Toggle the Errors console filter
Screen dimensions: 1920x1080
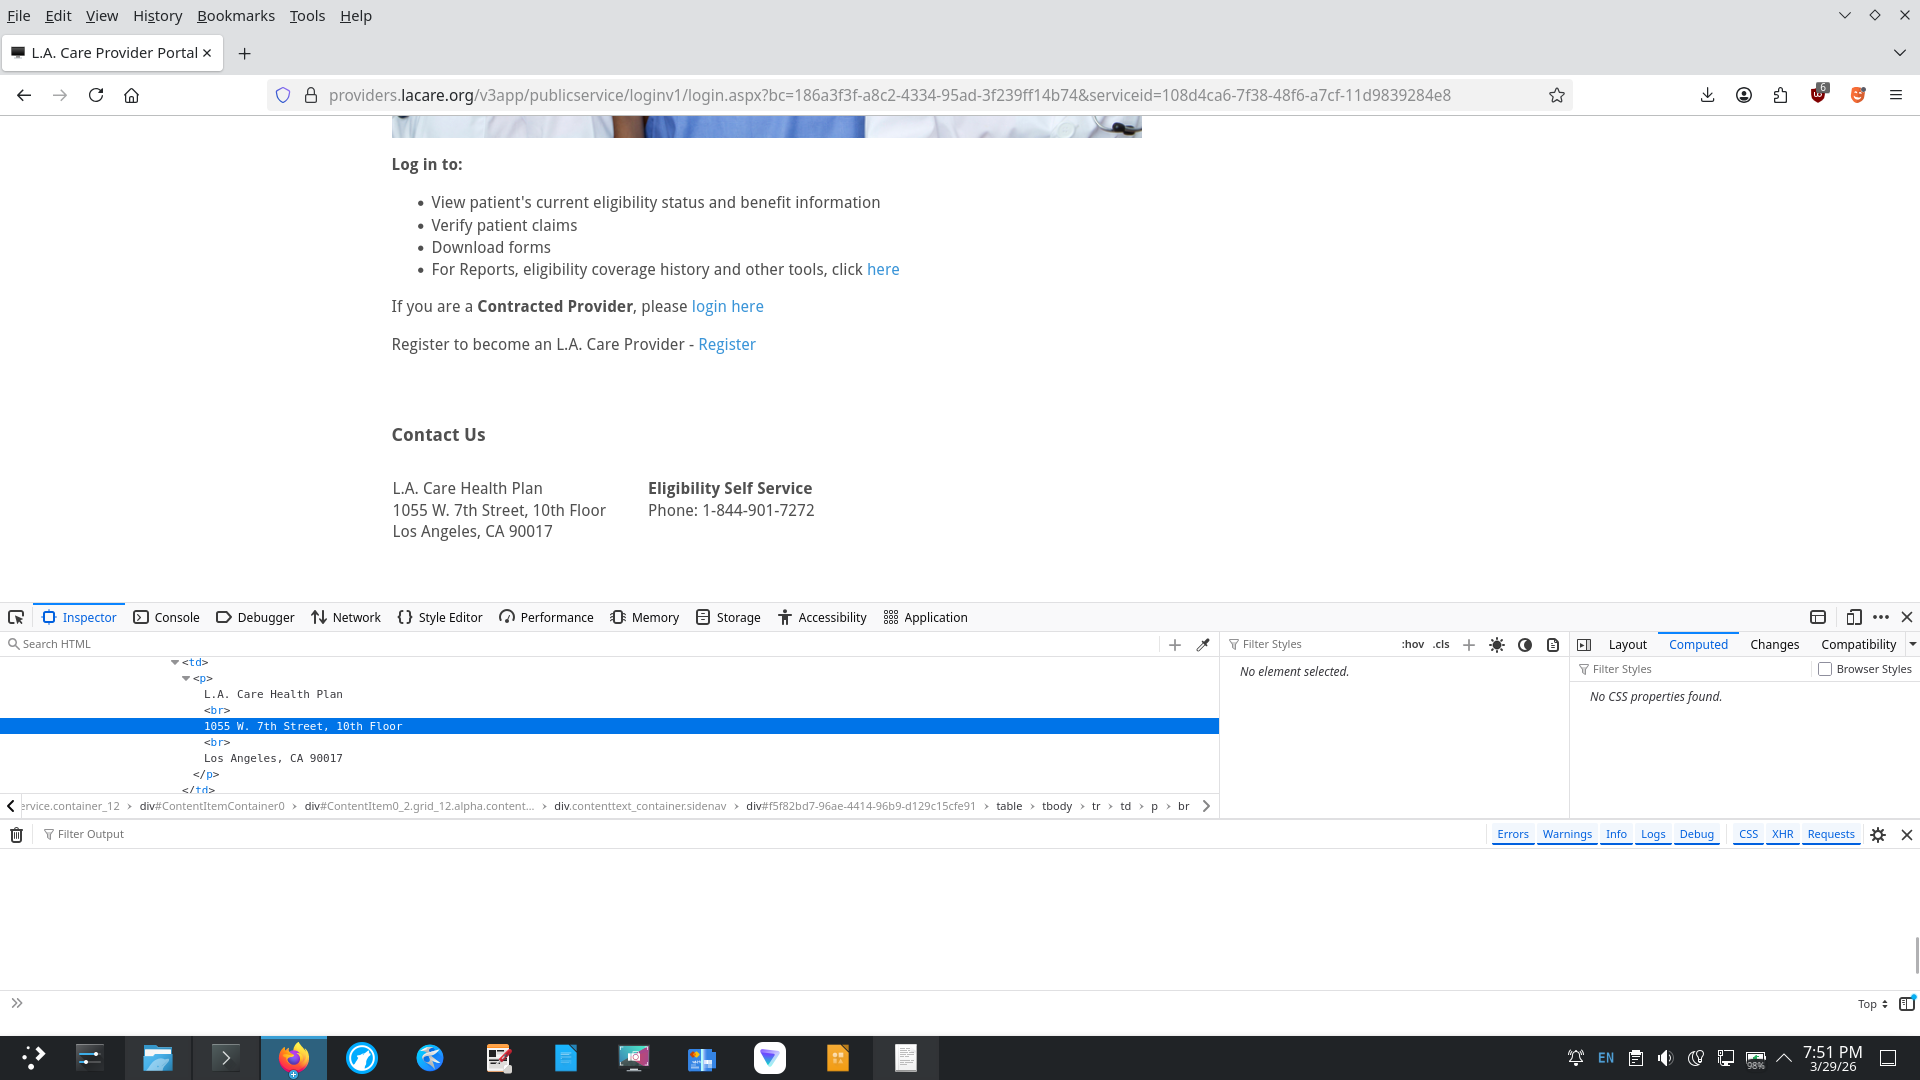tap(1512, 834)
